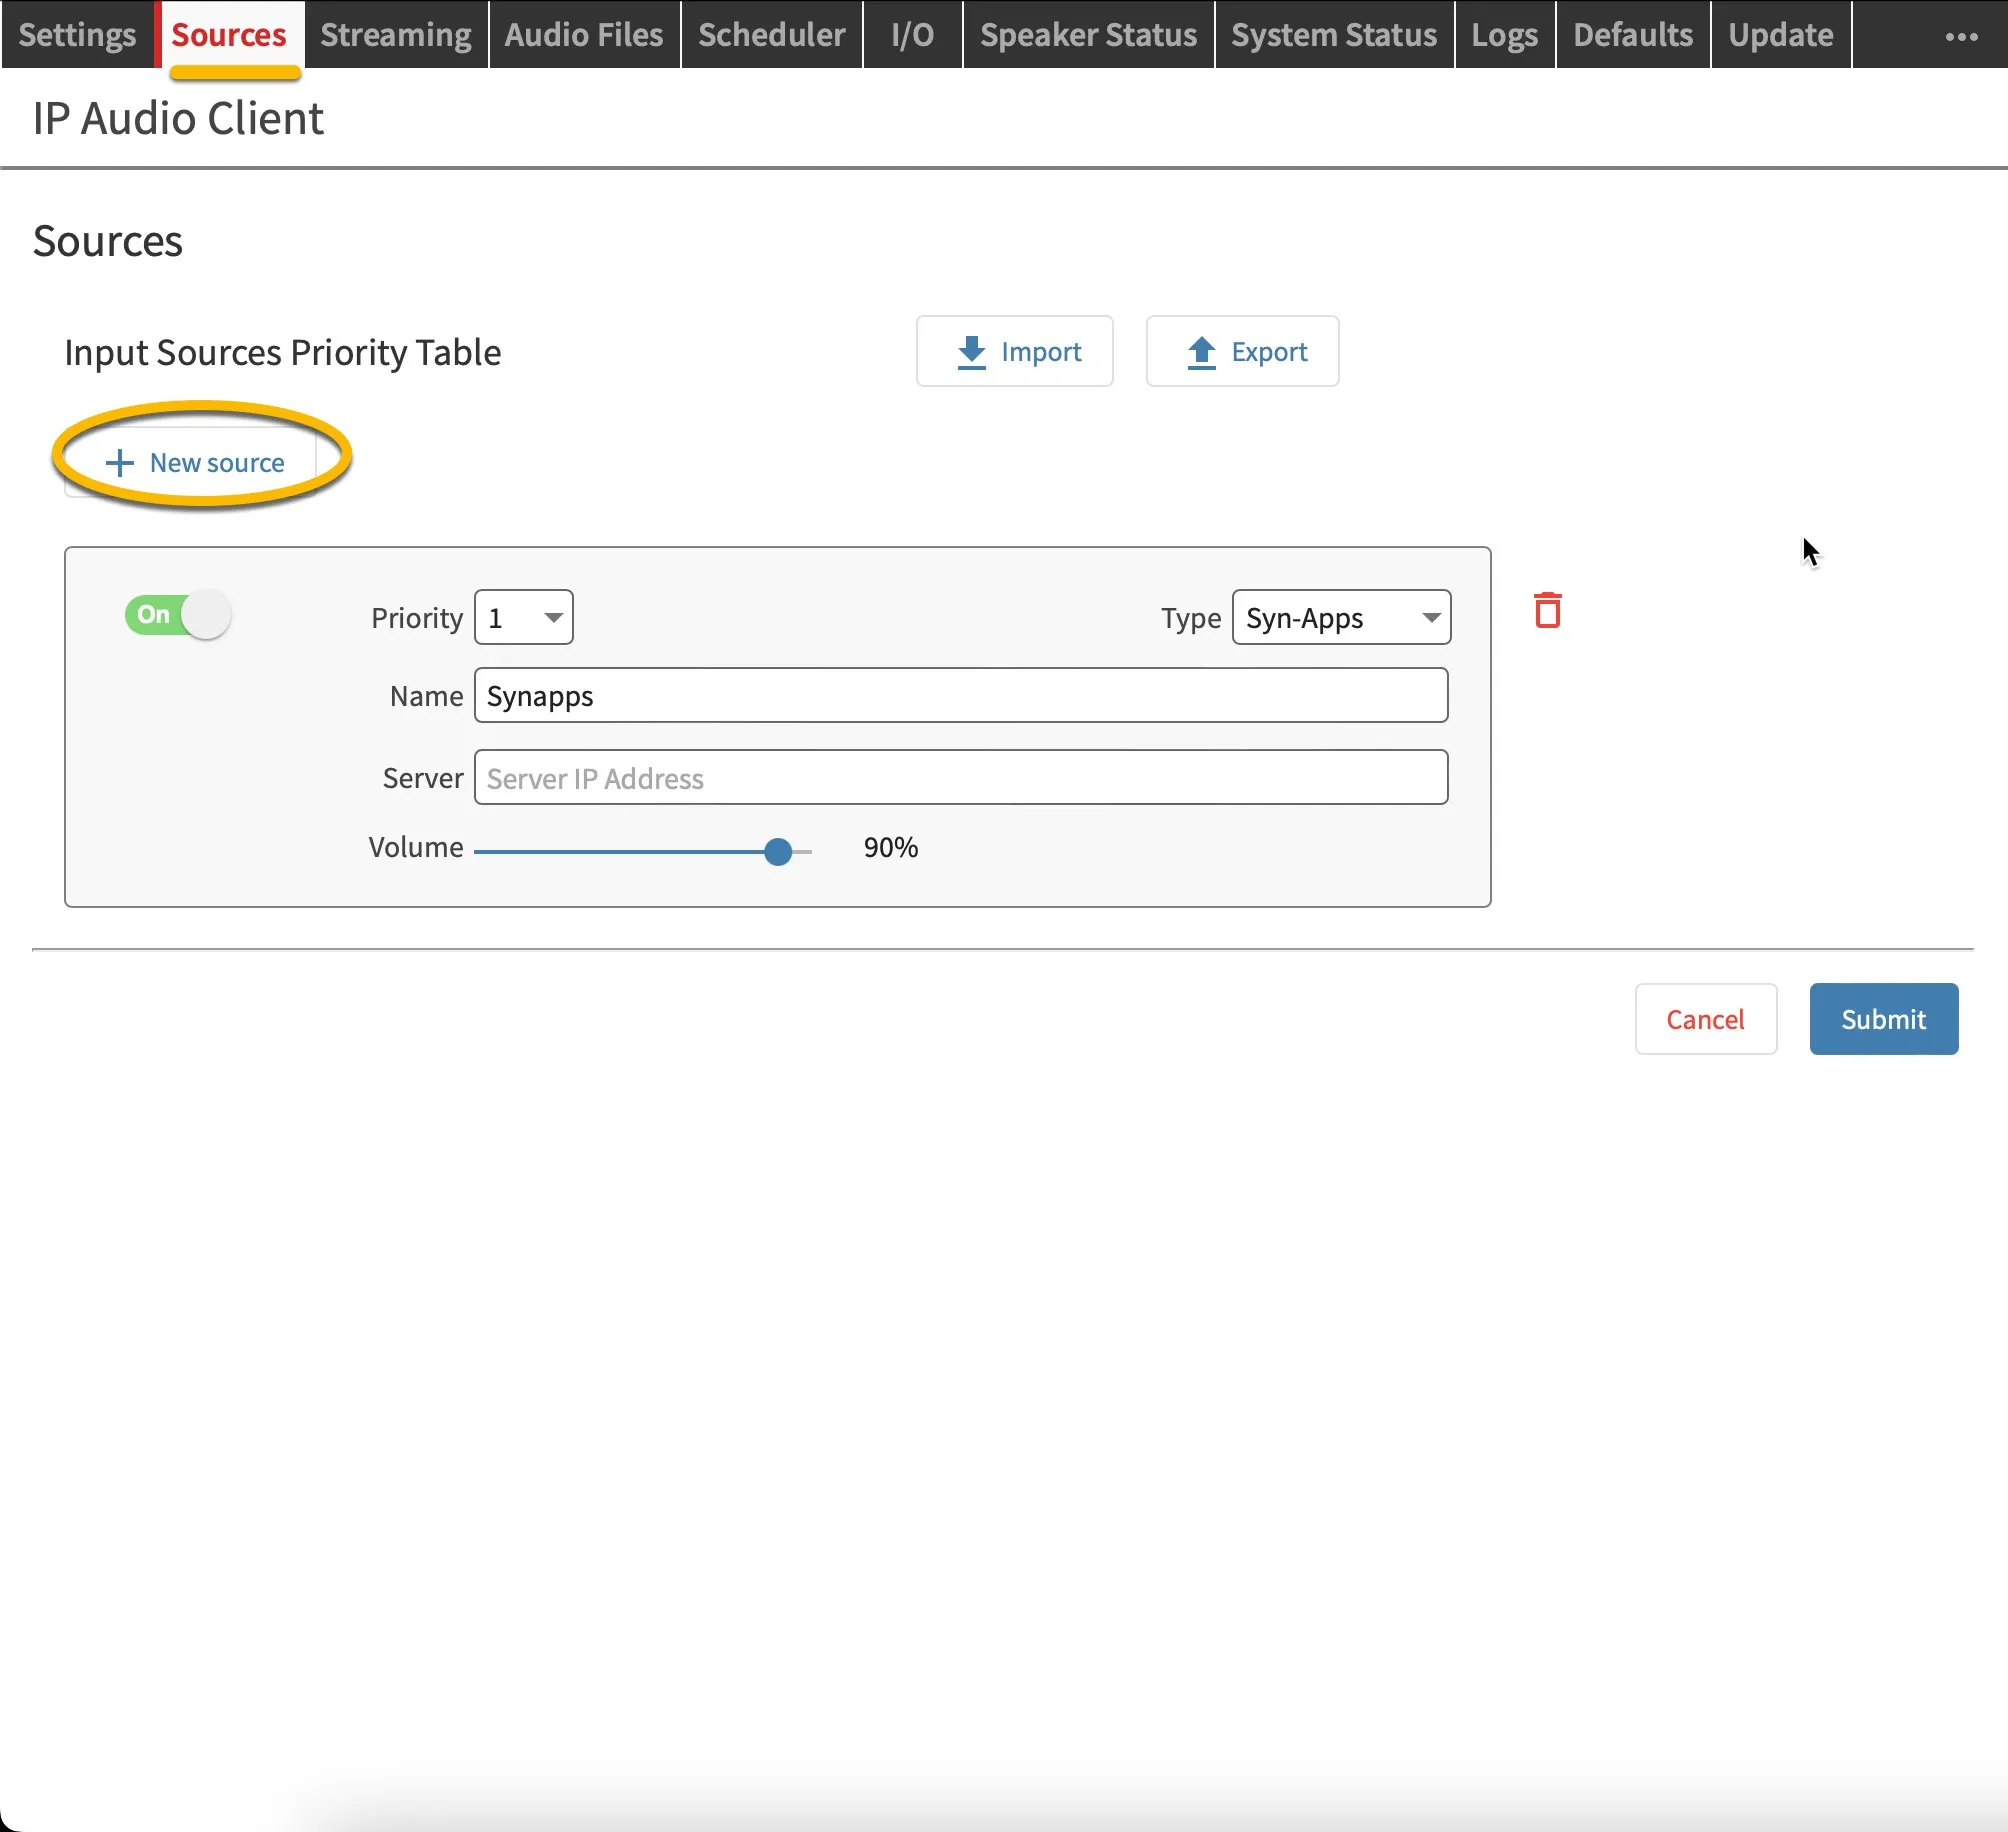The image size is (2008, 1832).
Task: Click the Input Sources Priority Table heading
Action: pos(283,352)
